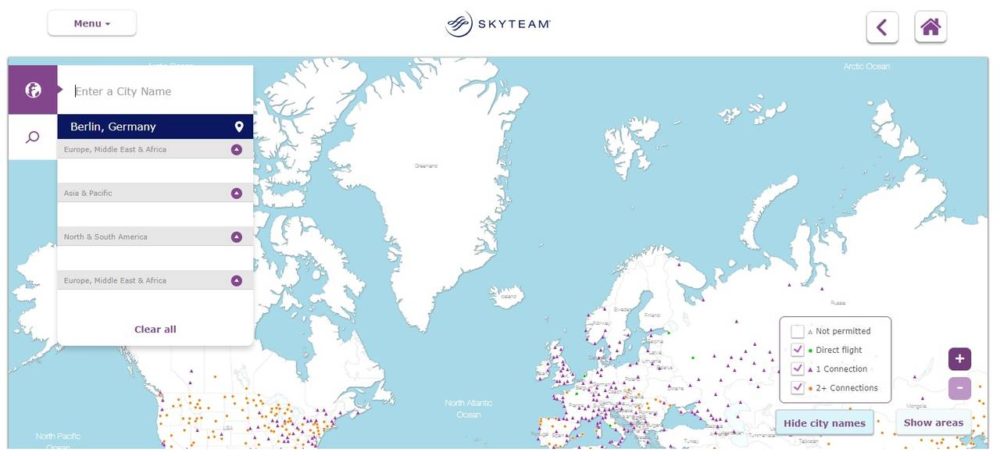Click the SkyTeam logo
The height and width of the screenshot is (456, 1000).
coord(498,24)
